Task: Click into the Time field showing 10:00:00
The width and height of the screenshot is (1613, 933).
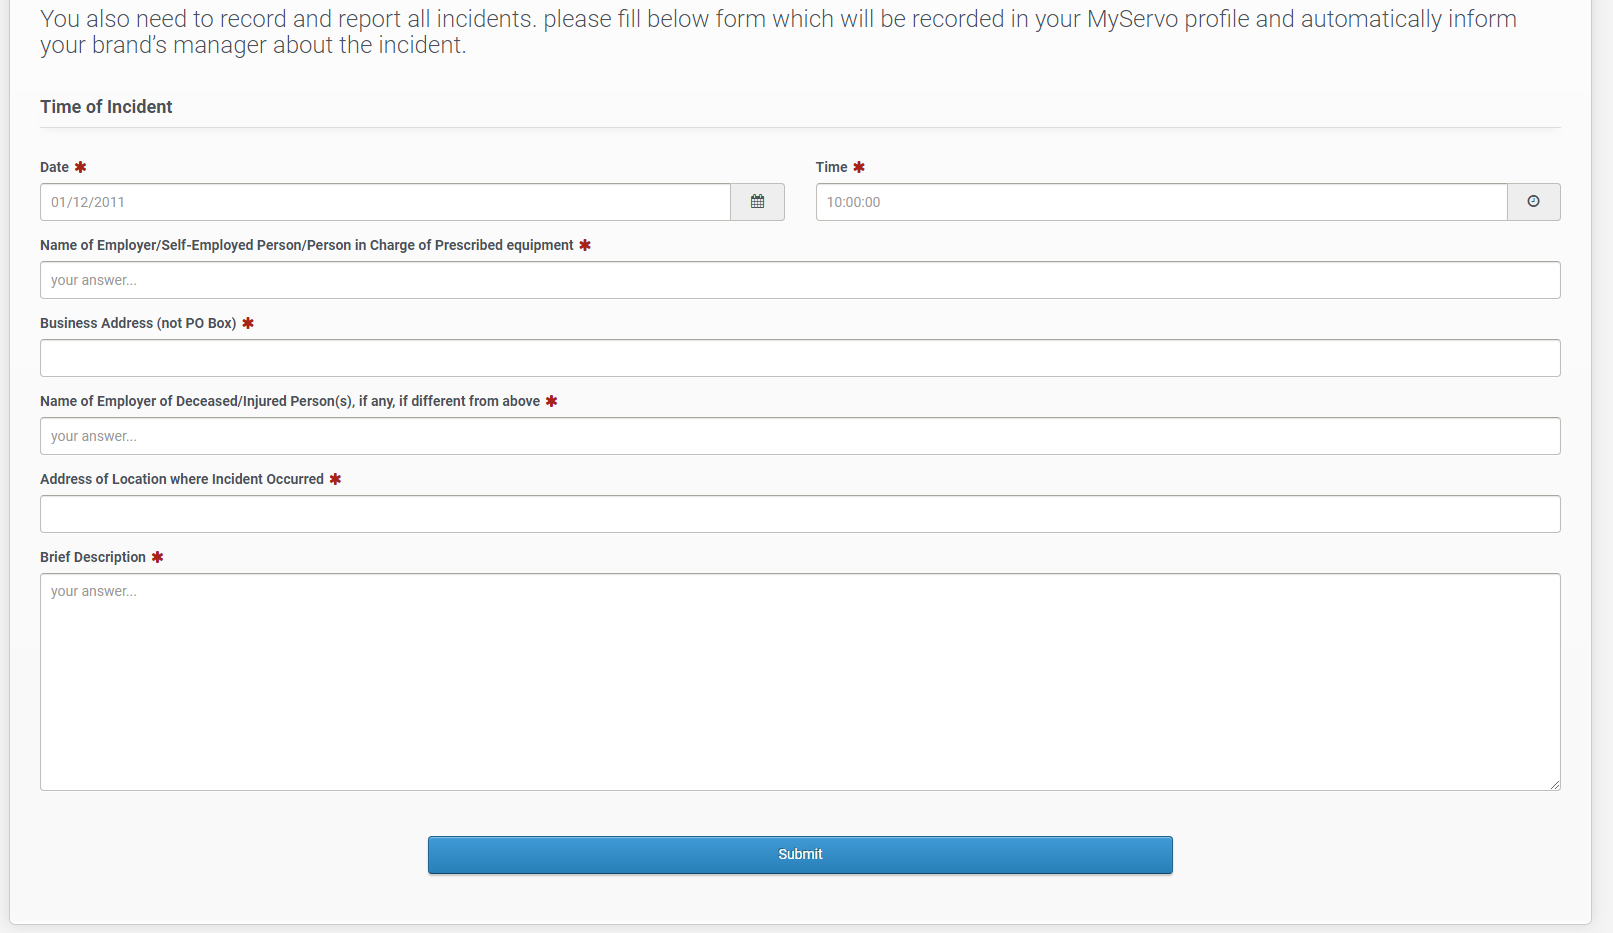Action: click(x=1160, y=202)
